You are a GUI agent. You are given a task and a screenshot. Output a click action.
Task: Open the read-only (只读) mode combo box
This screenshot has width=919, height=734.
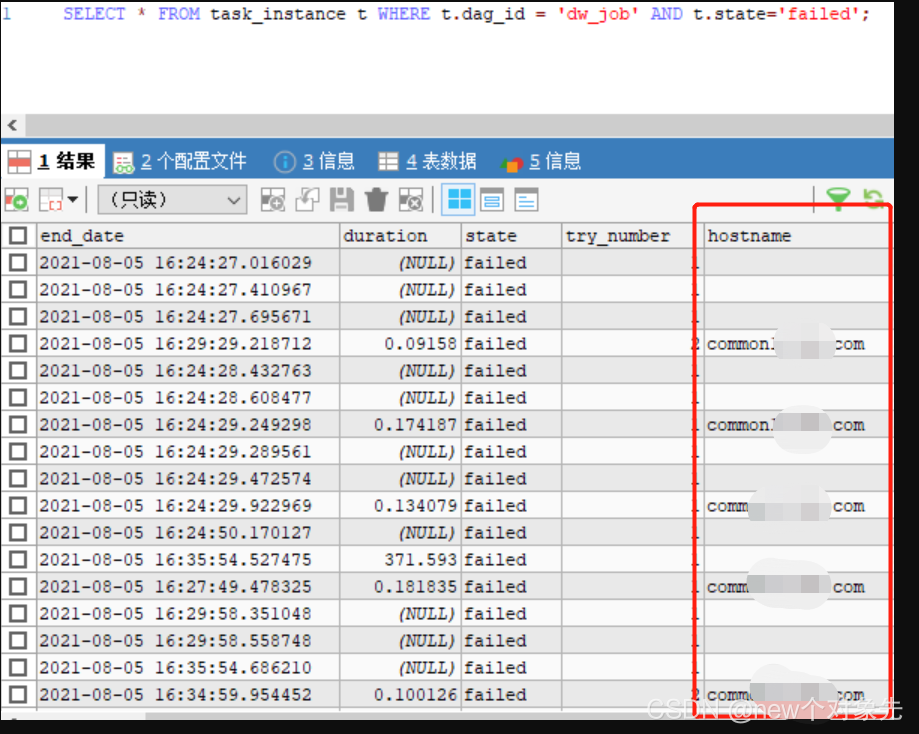172,200
